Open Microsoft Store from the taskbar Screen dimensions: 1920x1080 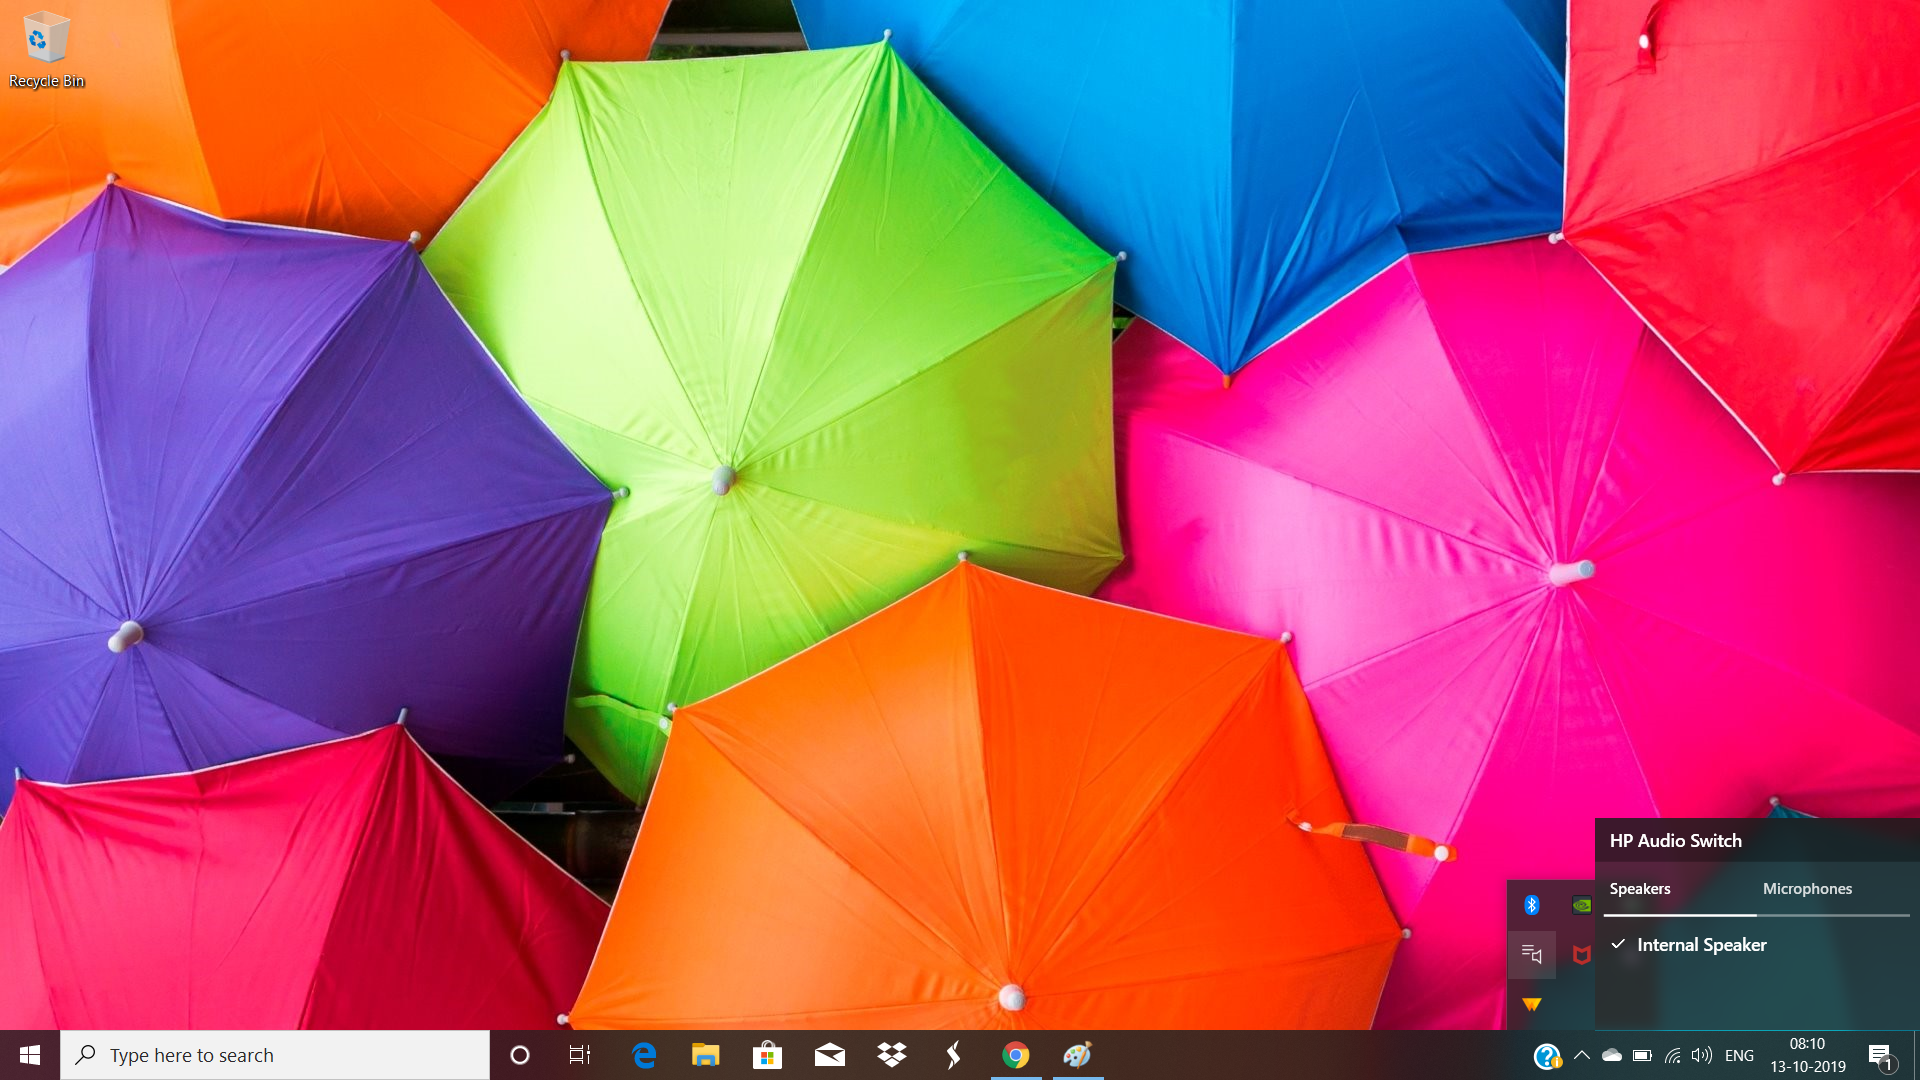tap(768, 1055)
